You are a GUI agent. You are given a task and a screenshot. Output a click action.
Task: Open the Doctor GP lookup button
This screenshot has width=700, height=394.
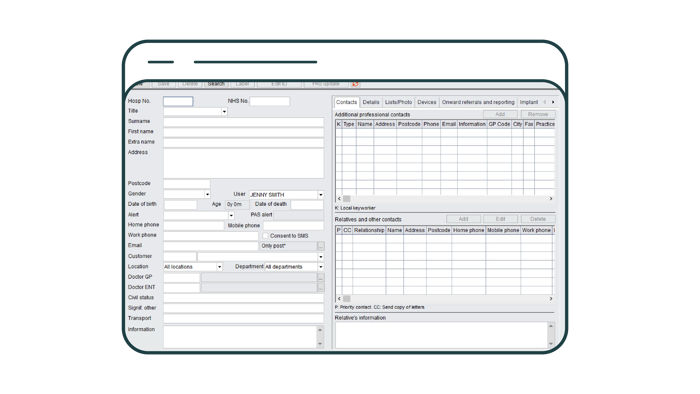[321, 278]
